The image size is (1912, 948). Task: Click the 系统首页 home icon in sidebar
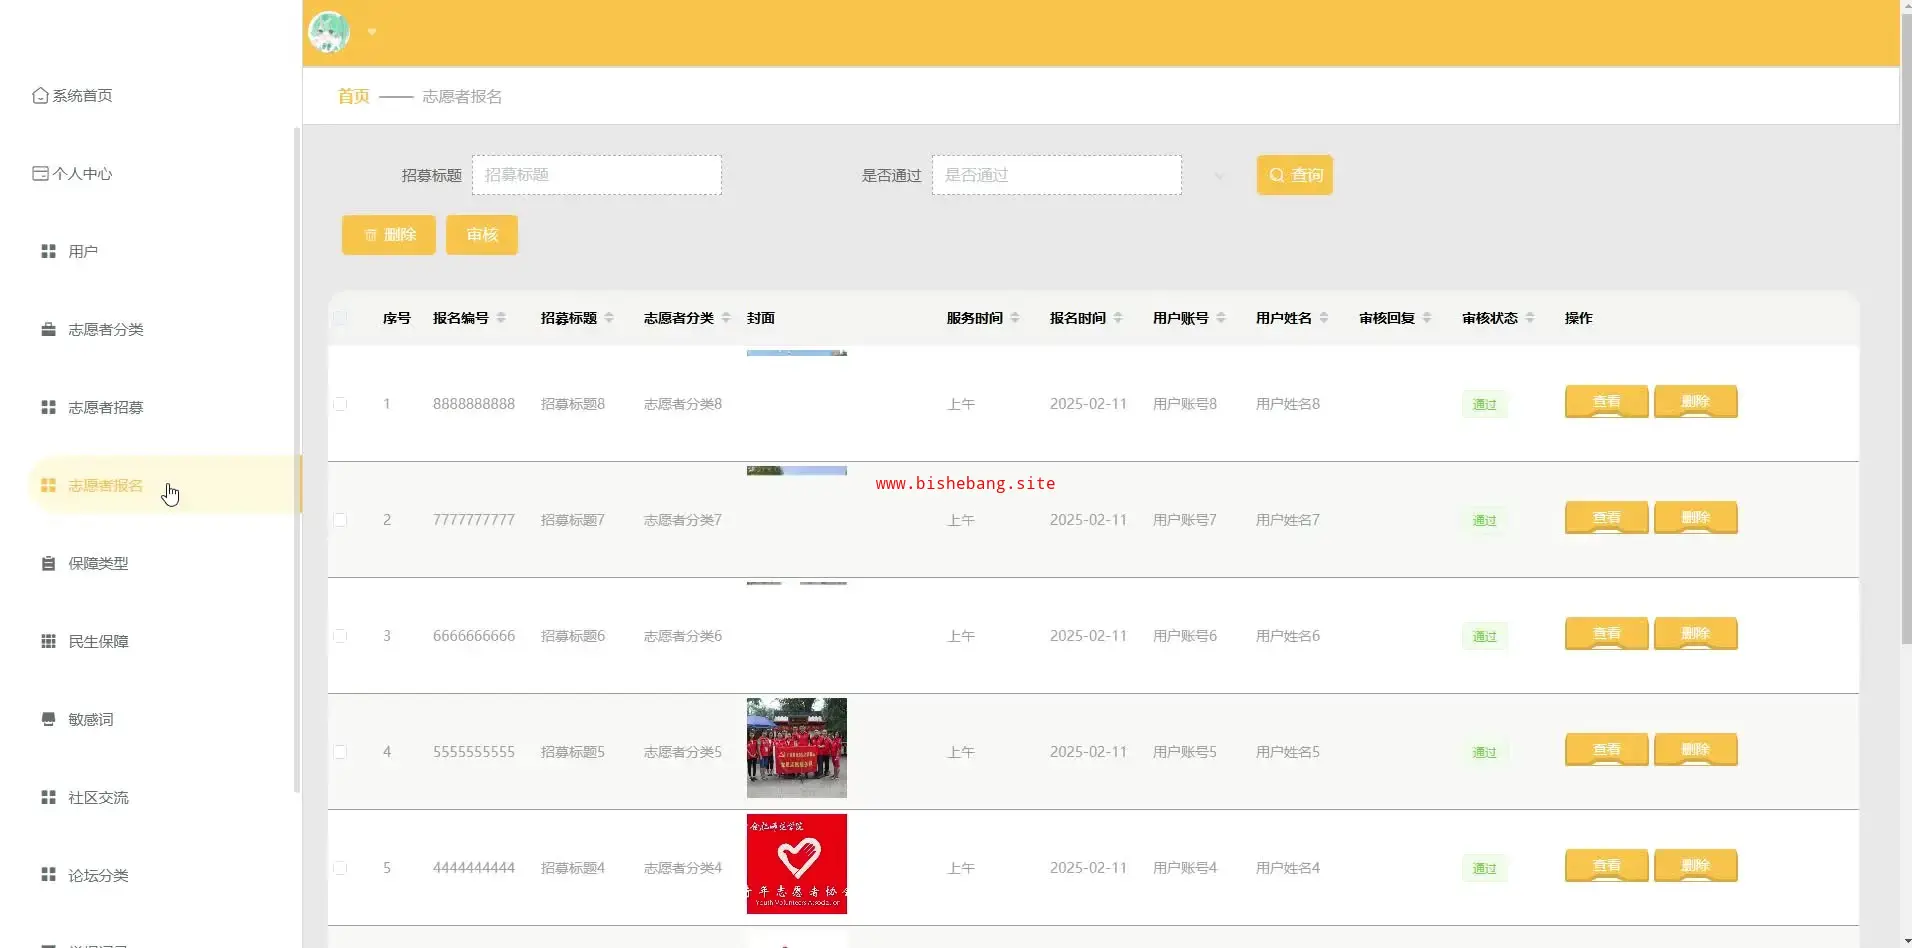tap(40, 96)
